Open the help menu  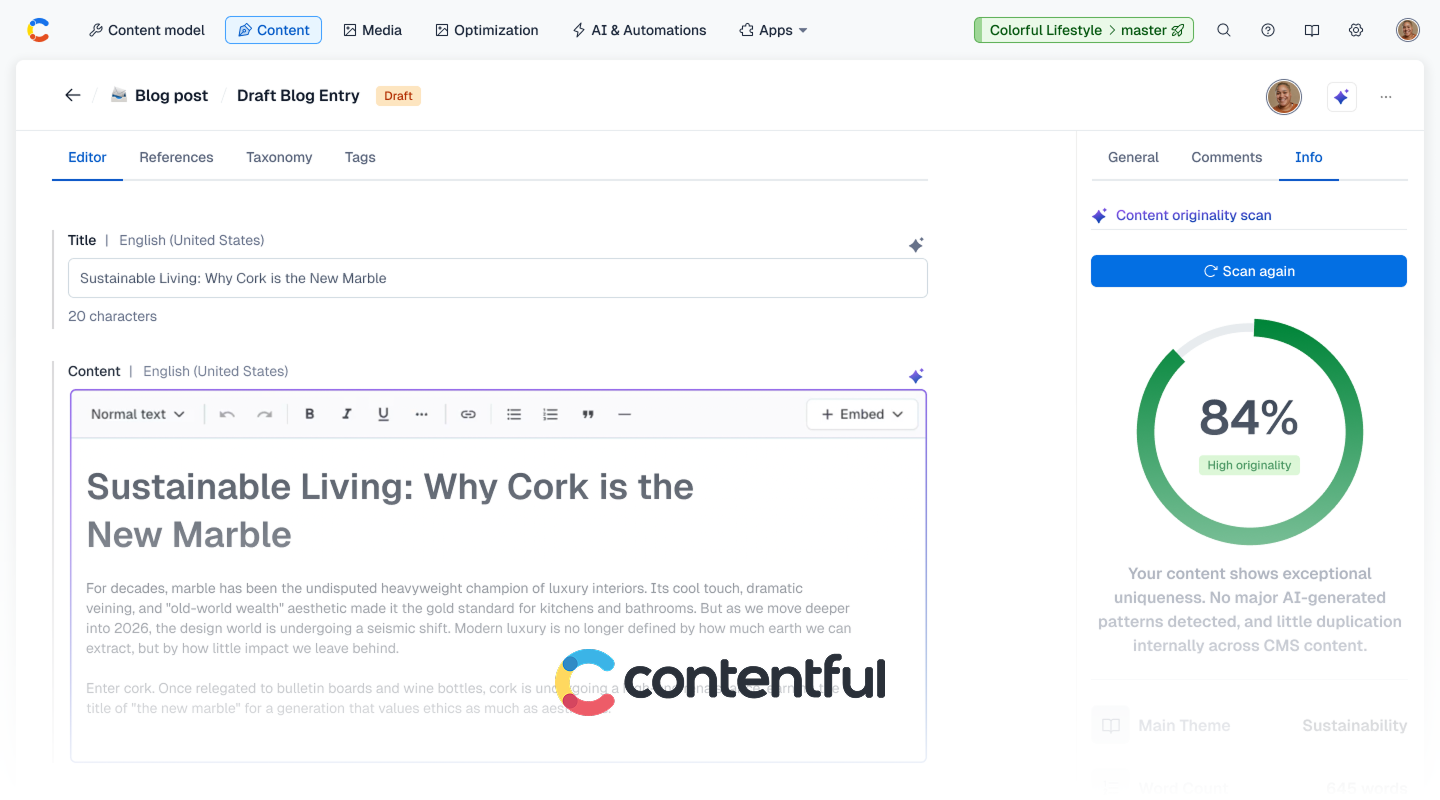point(1268,30)
